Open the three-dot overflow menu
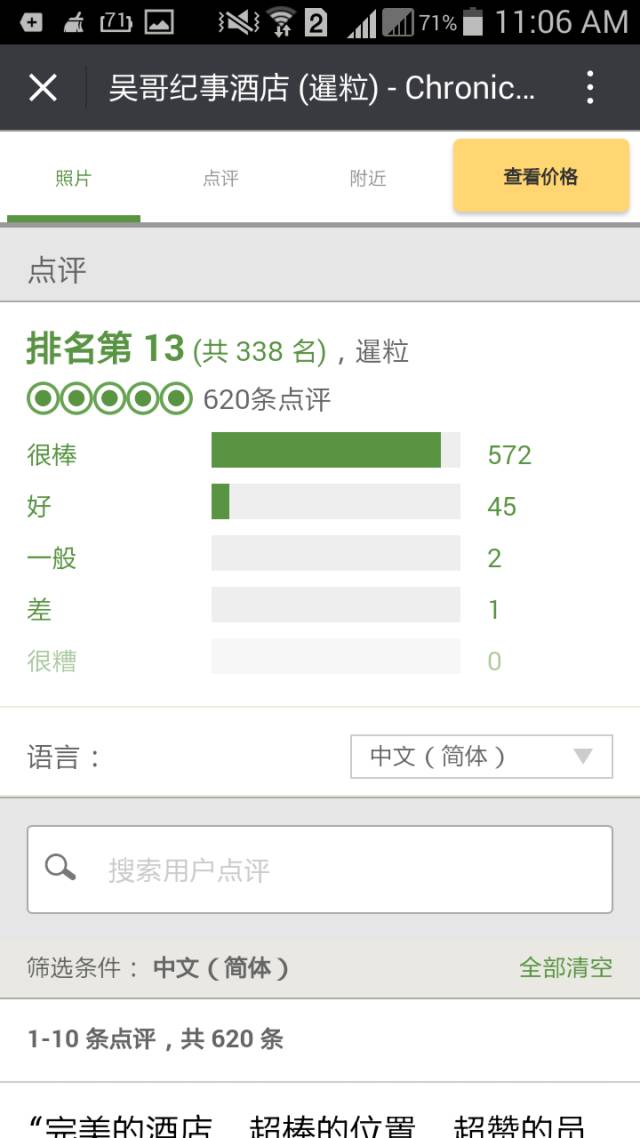 tap(590, 88)
